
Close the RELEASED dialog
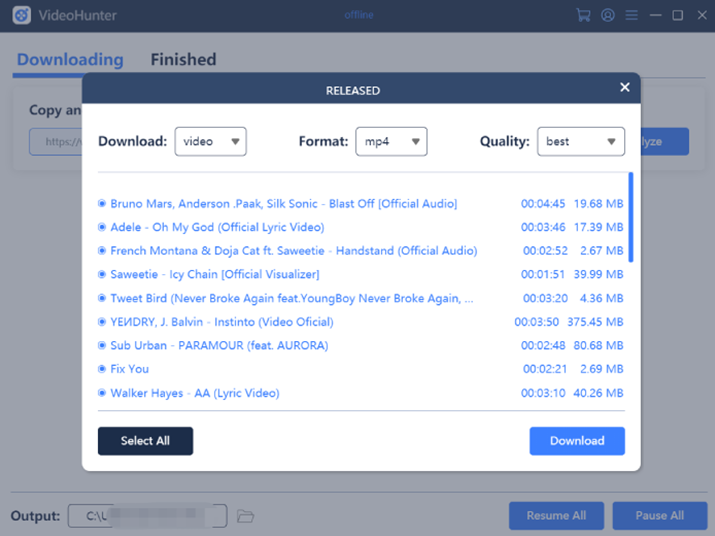click(625, 87)
